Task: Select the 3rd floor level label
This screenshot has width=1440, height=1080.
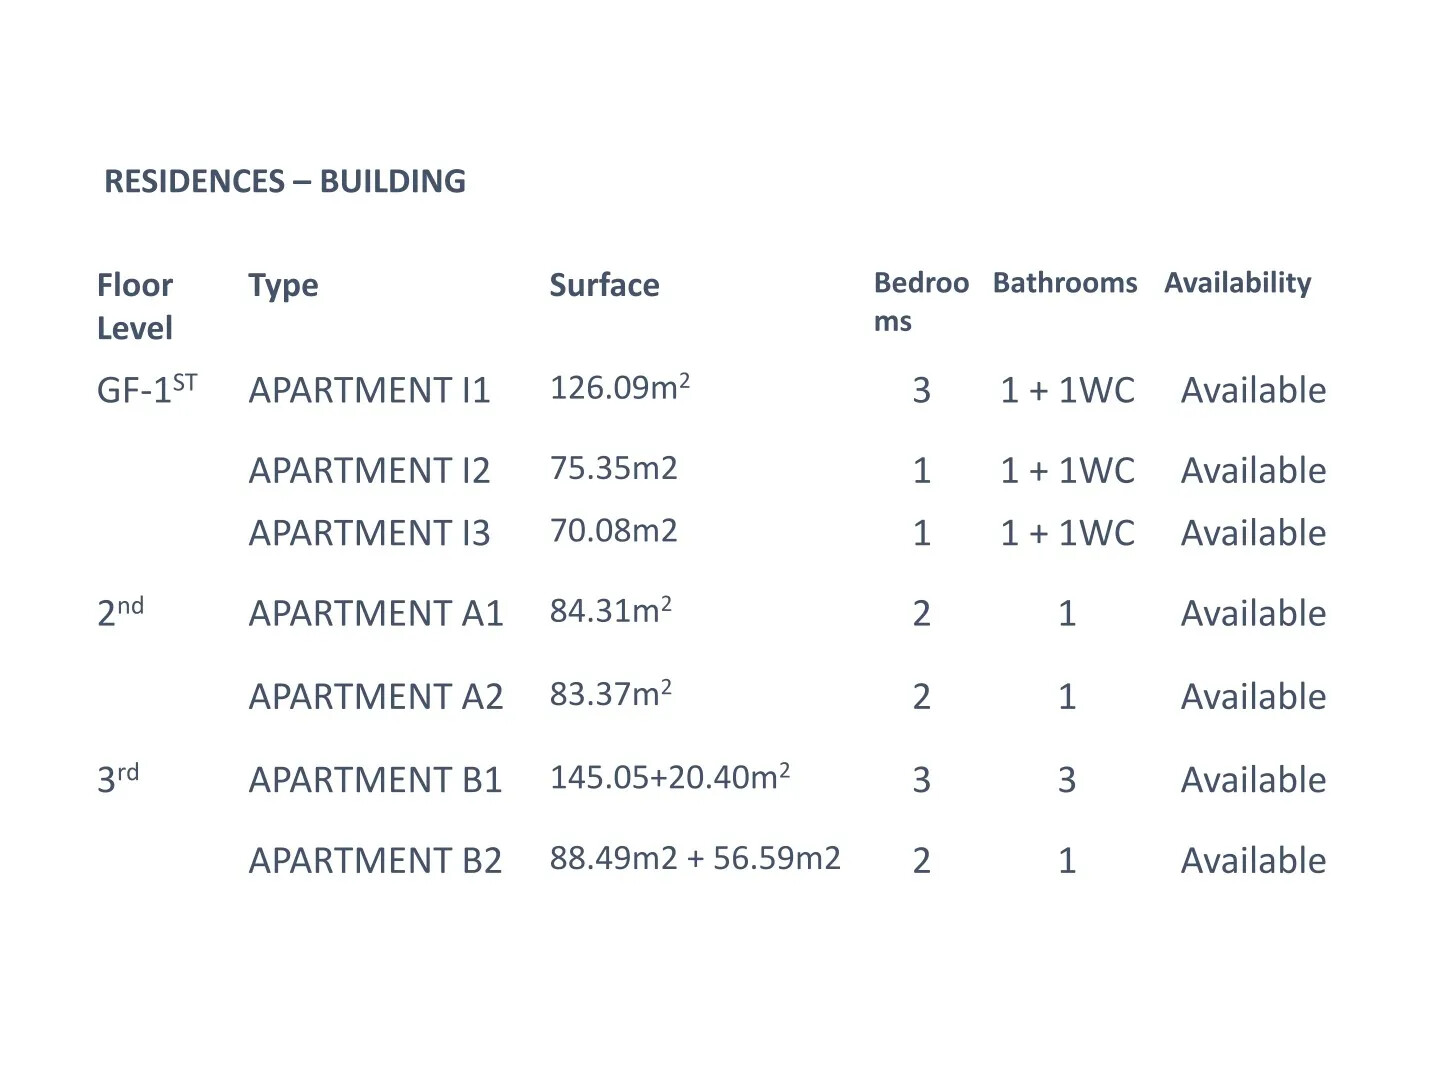Action: click(x=118, y=778)
